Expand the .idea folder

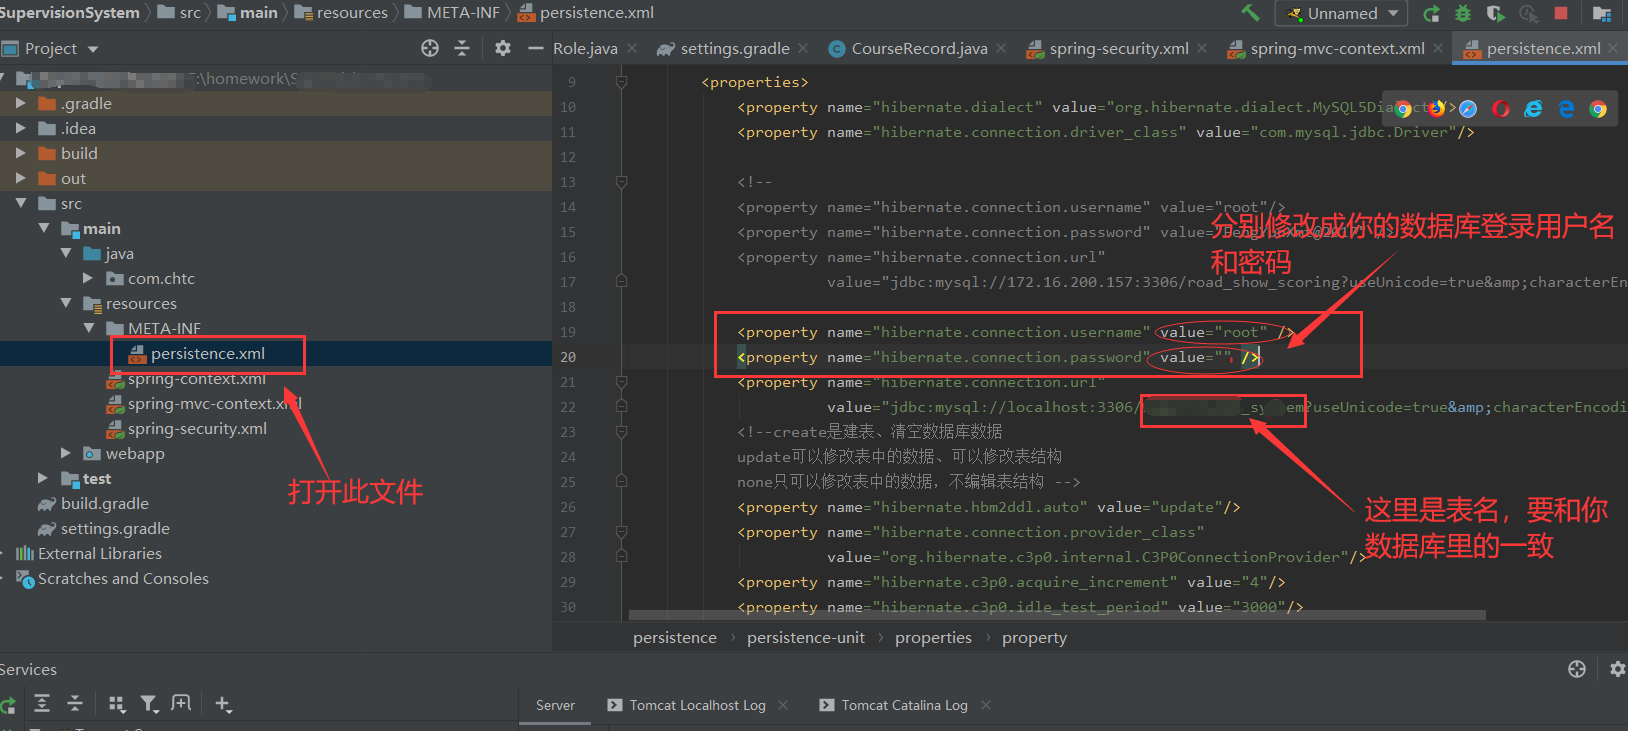(20, 128)
